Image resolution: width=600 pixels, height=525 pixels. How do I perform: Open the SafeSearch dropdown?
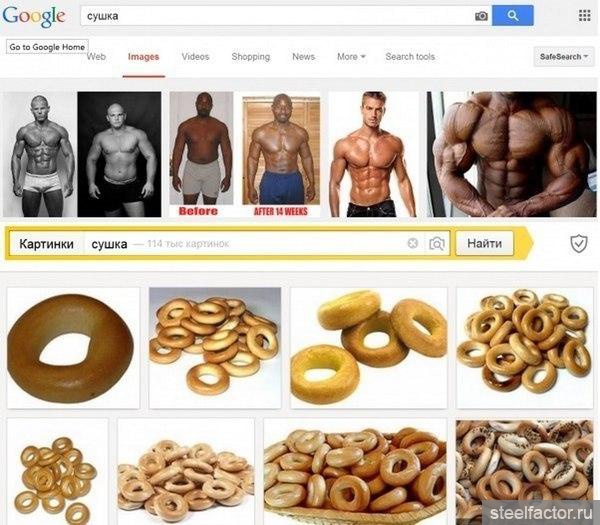[563, 57]
